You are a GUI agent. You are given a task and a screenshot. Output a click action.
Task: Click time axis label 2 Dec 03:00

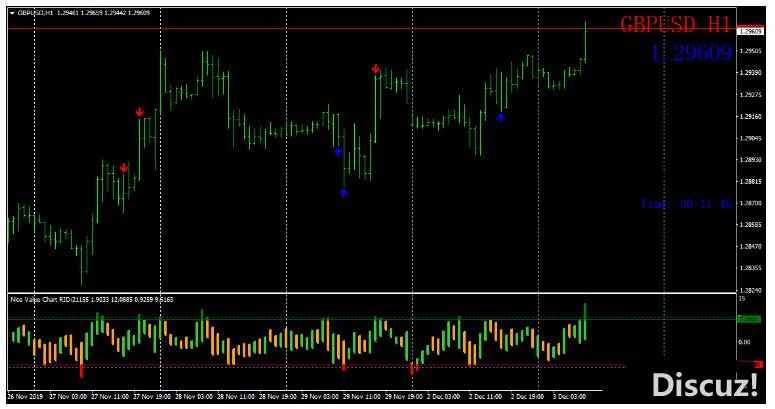(444, 397)
